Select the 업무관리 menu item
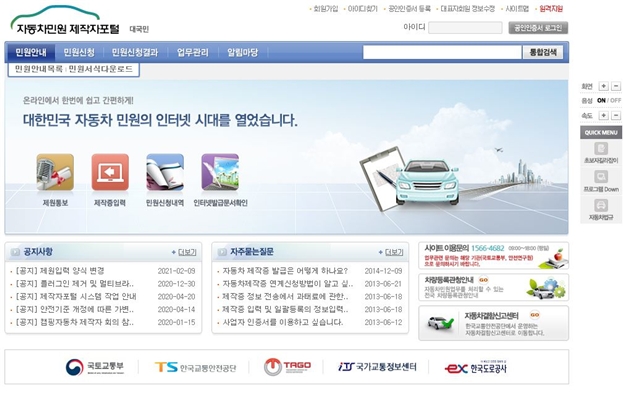627x404 pixels. [x=192, y=51]
